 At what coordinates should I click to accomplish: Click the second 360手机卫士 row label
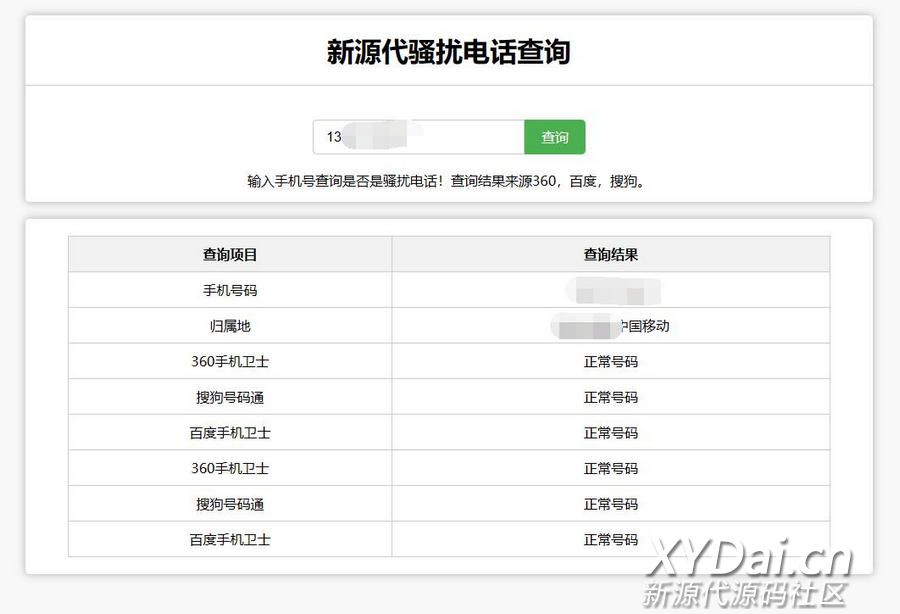pyautogui.click(x=230, y=468)
